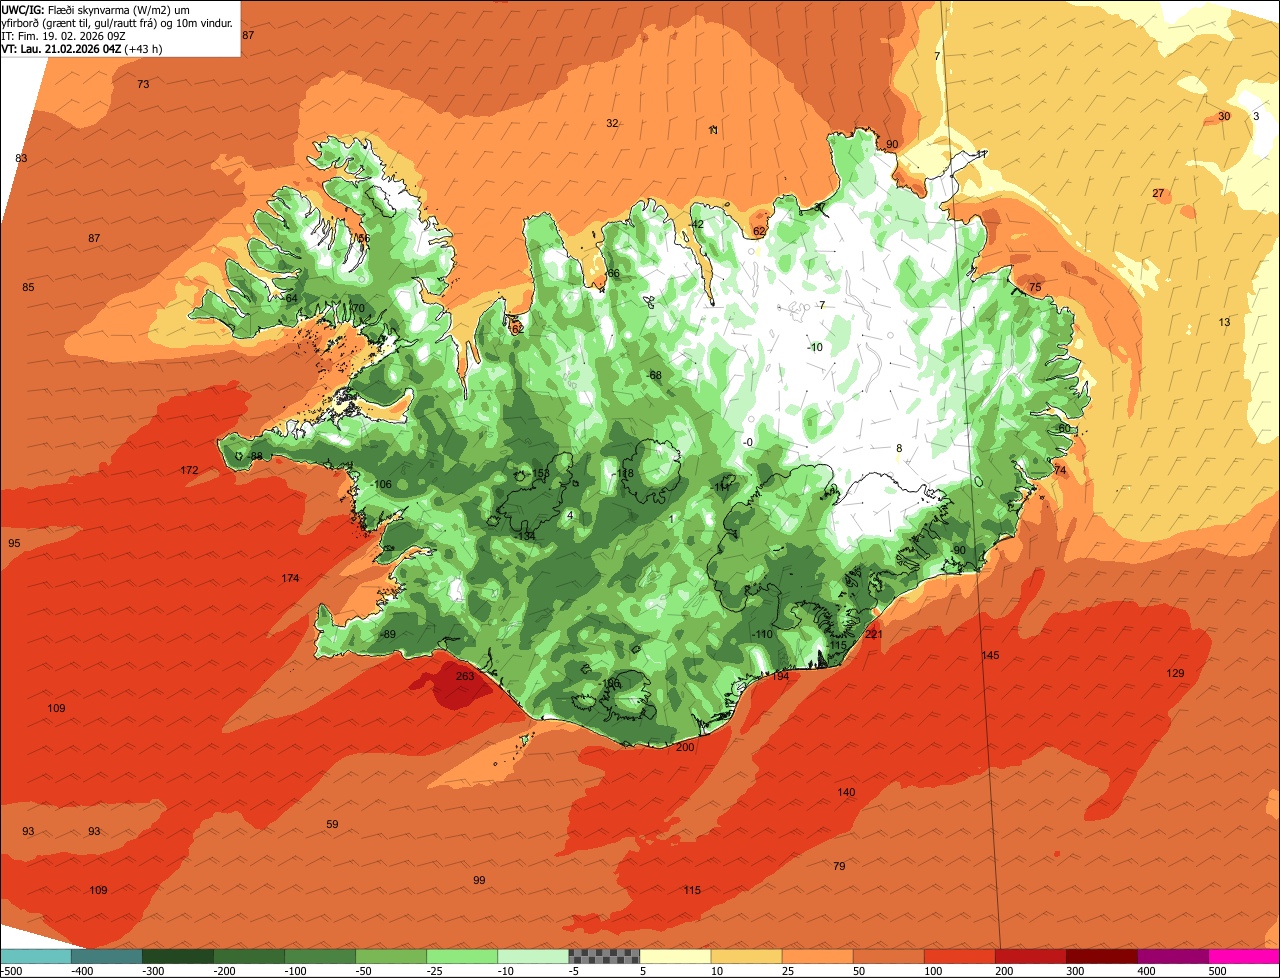Click the light orange swatch between 25 and 50
1280x978 pixels.
(x=817, y=956)
